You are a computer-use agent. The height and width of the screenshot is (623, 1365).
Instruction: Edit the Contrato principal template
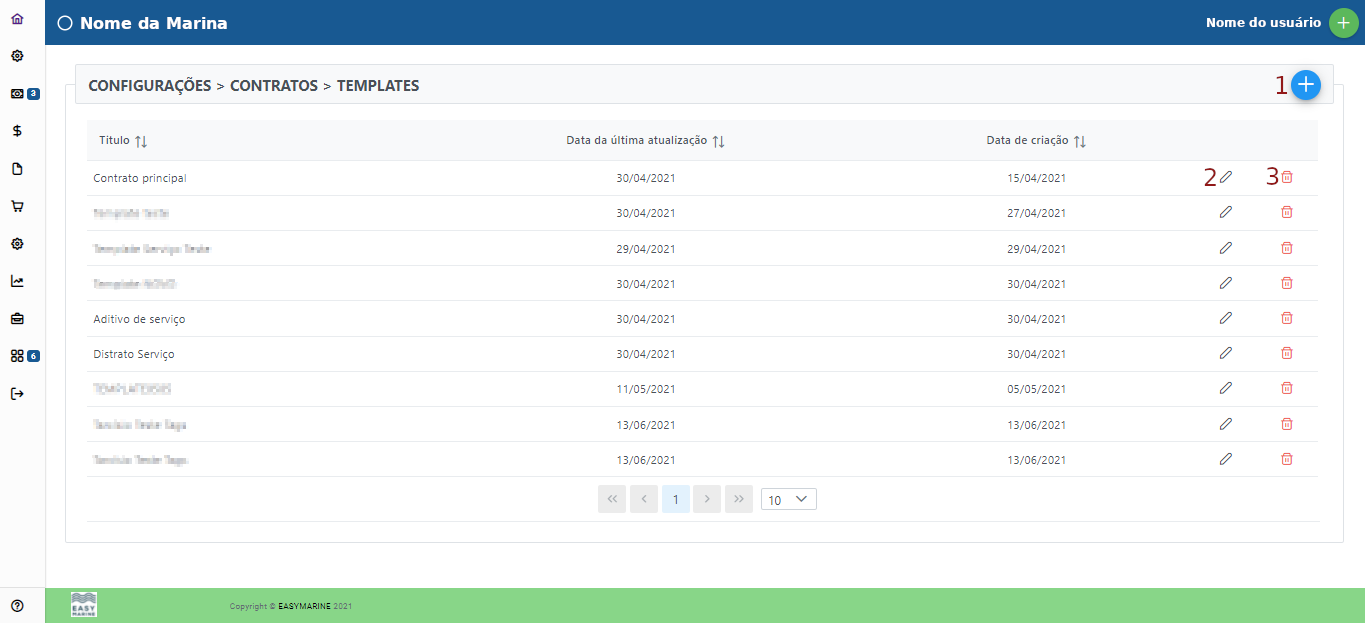point(1226,177)
